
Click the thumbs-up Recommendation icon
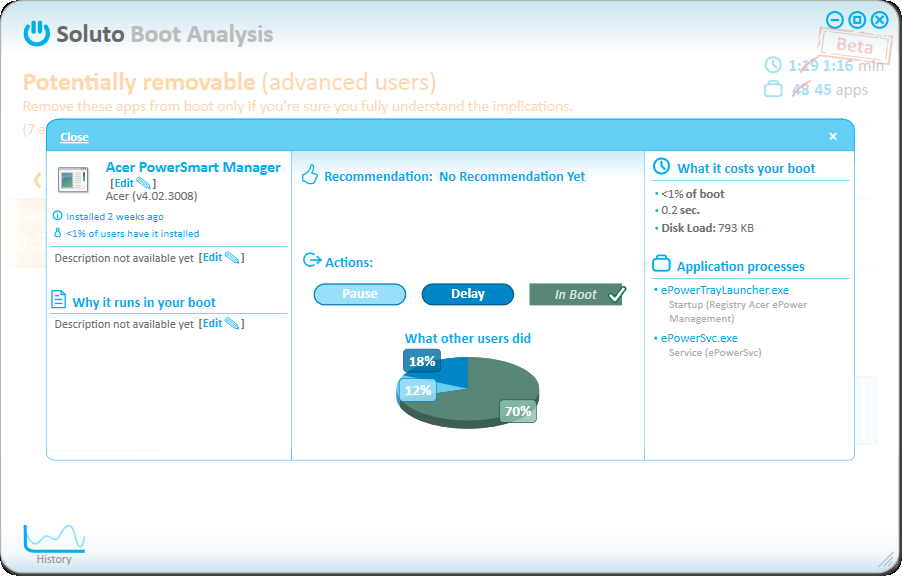pyautogui.click(x=310, y=174)
